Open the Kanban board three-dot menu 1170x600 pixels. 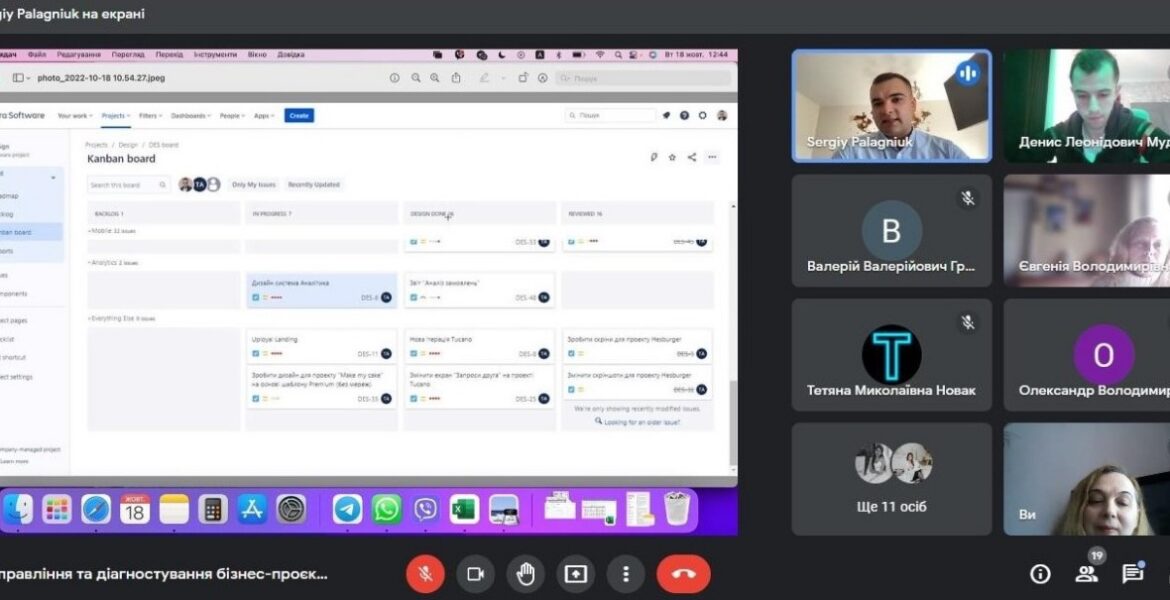[712, 157]
